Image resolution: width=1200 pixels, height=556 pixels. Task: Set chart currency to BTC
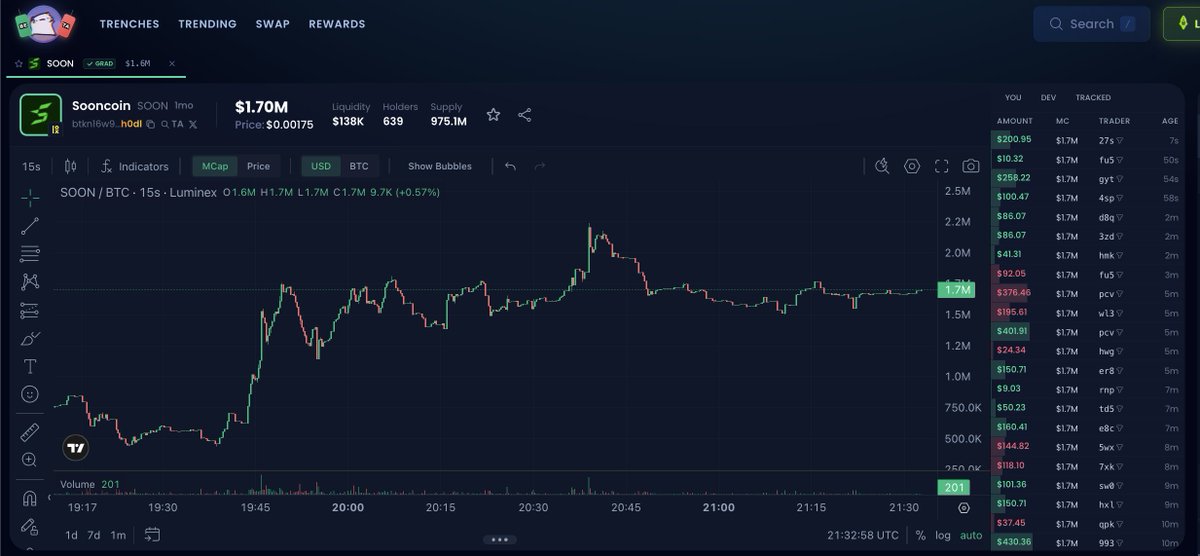[x=359, y=166]
